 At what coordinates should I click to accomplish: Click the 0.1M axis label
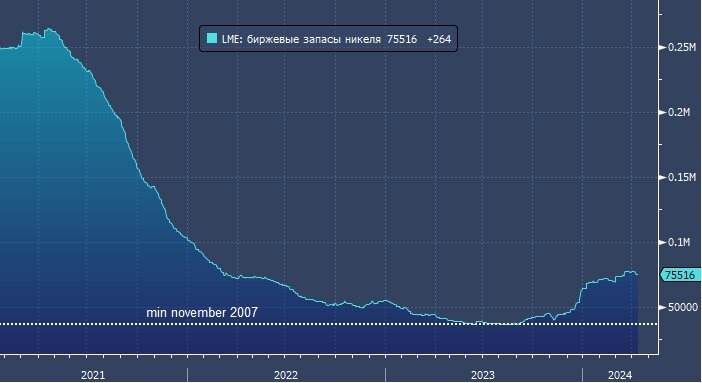679,242
